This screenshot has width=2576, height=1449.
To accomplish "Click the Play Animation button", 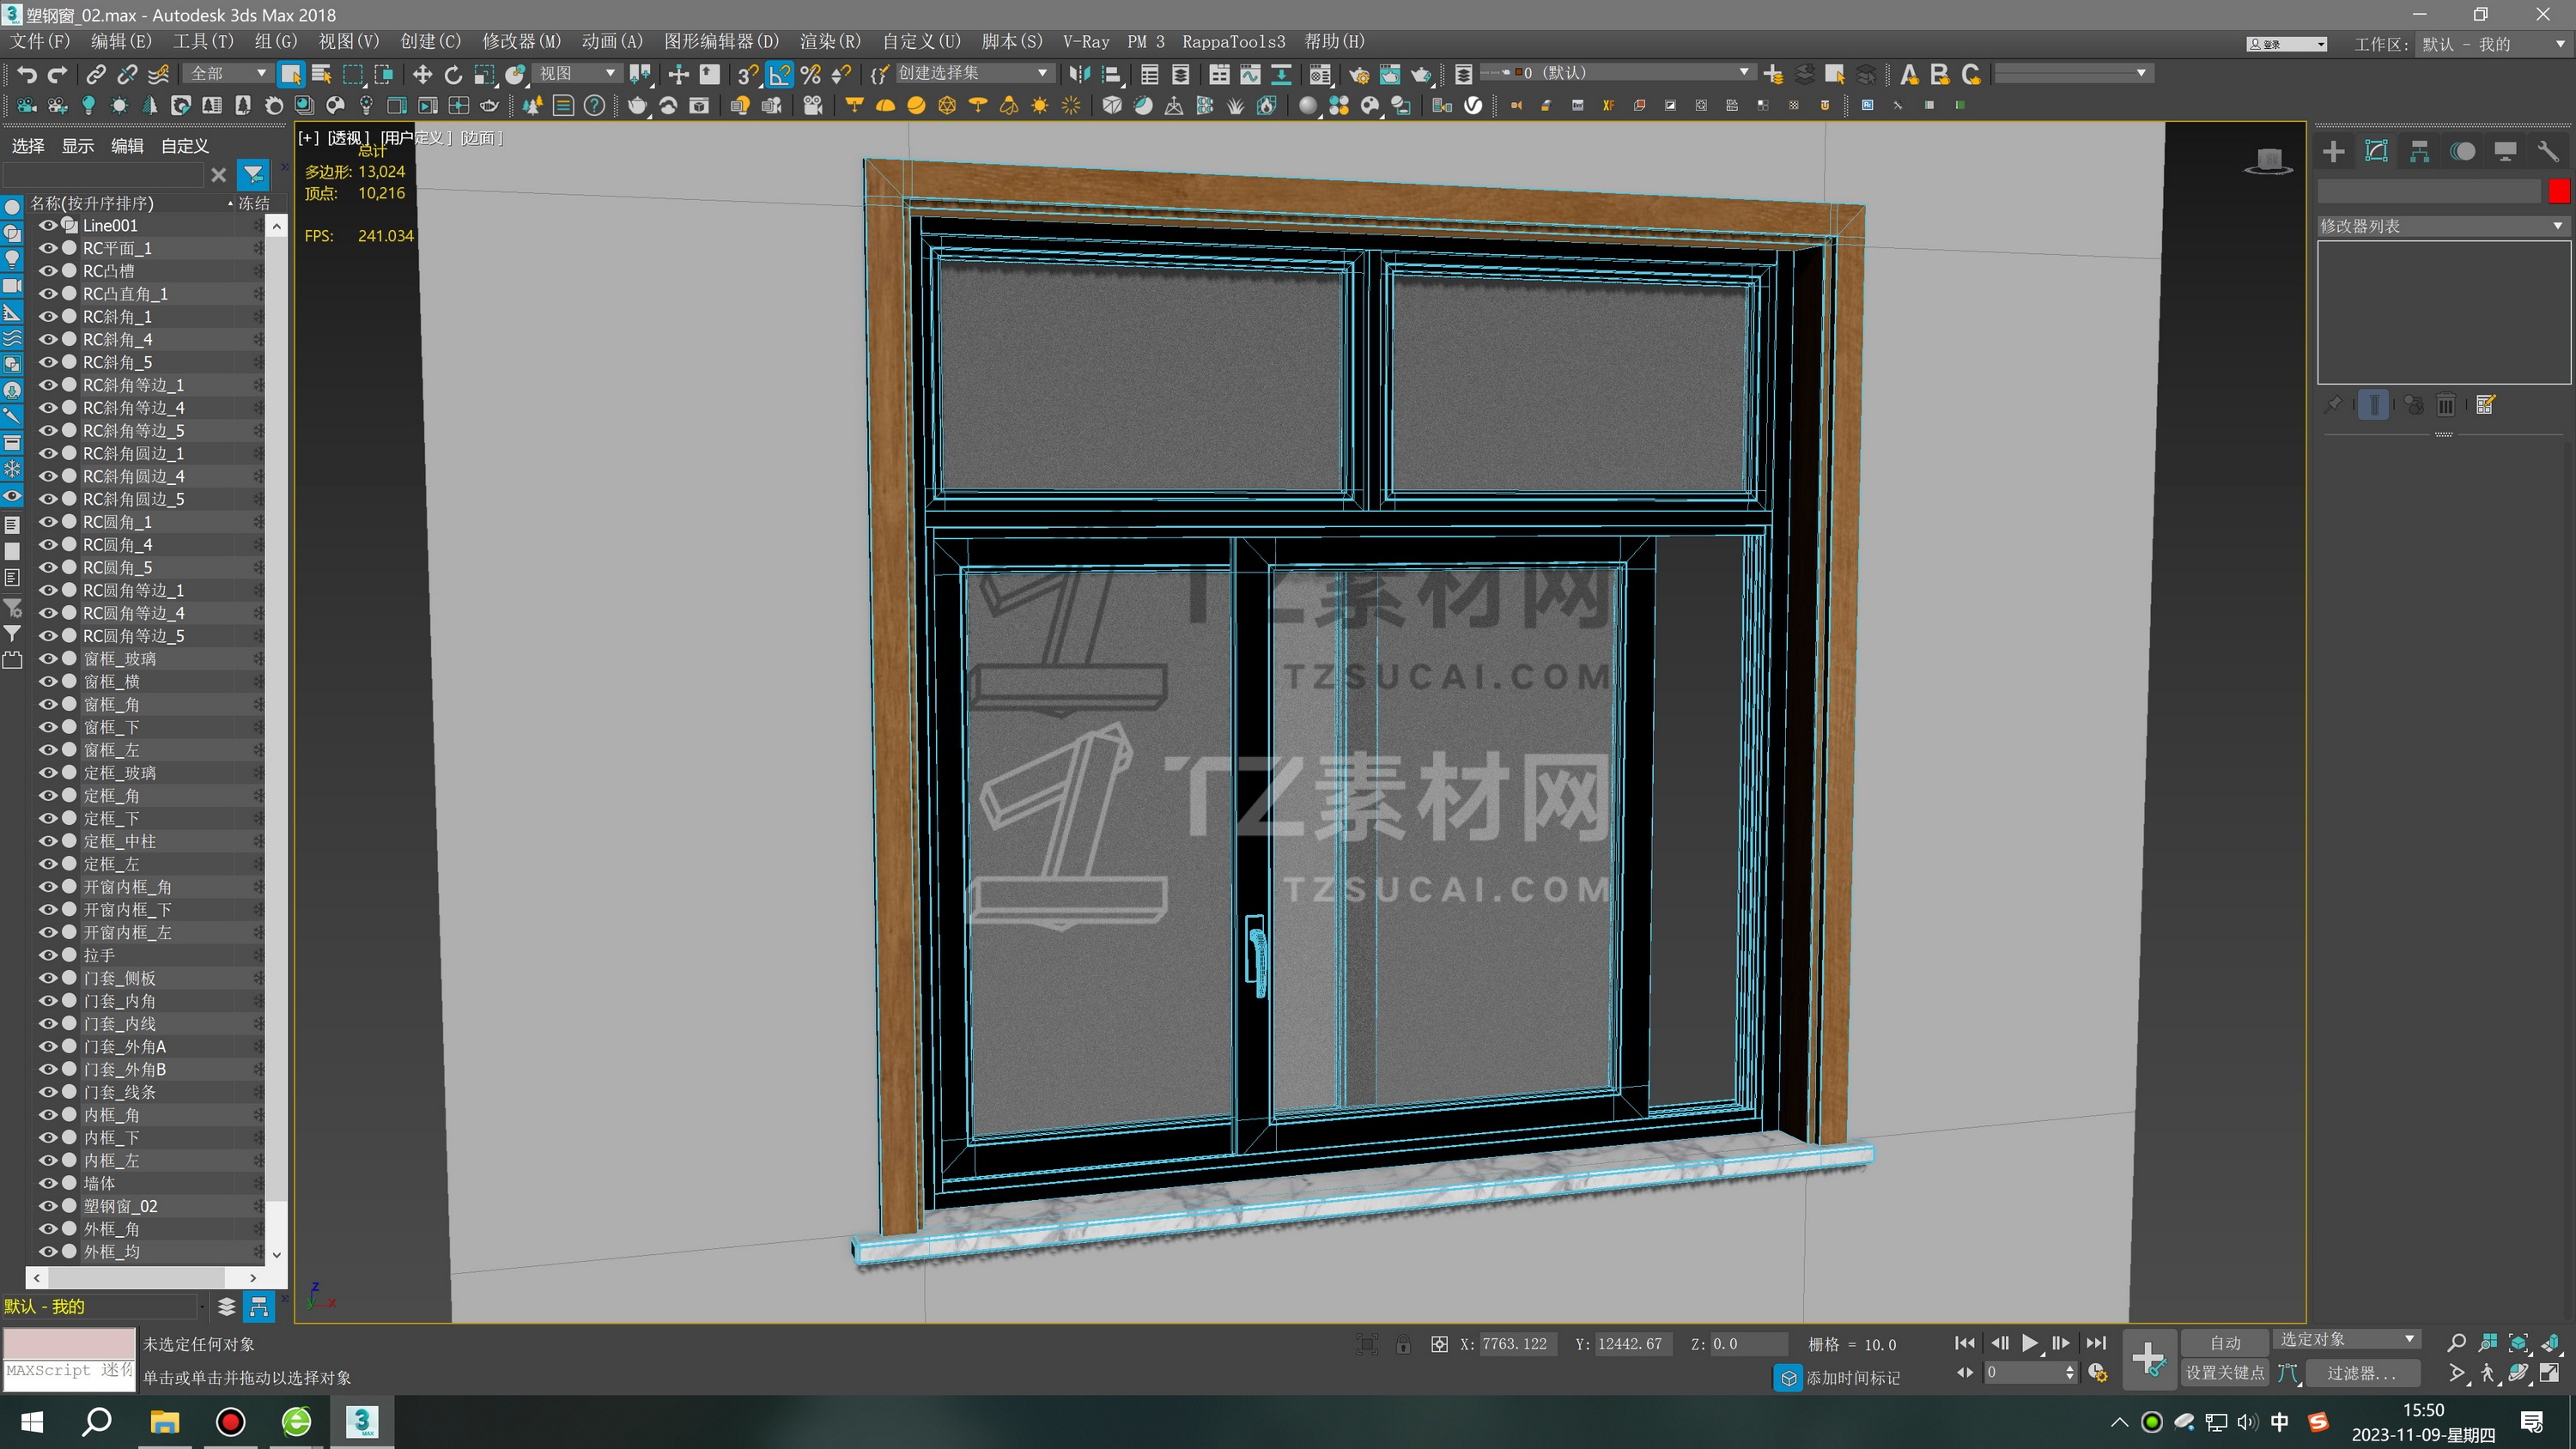I will click(x=2029, y=1343).
